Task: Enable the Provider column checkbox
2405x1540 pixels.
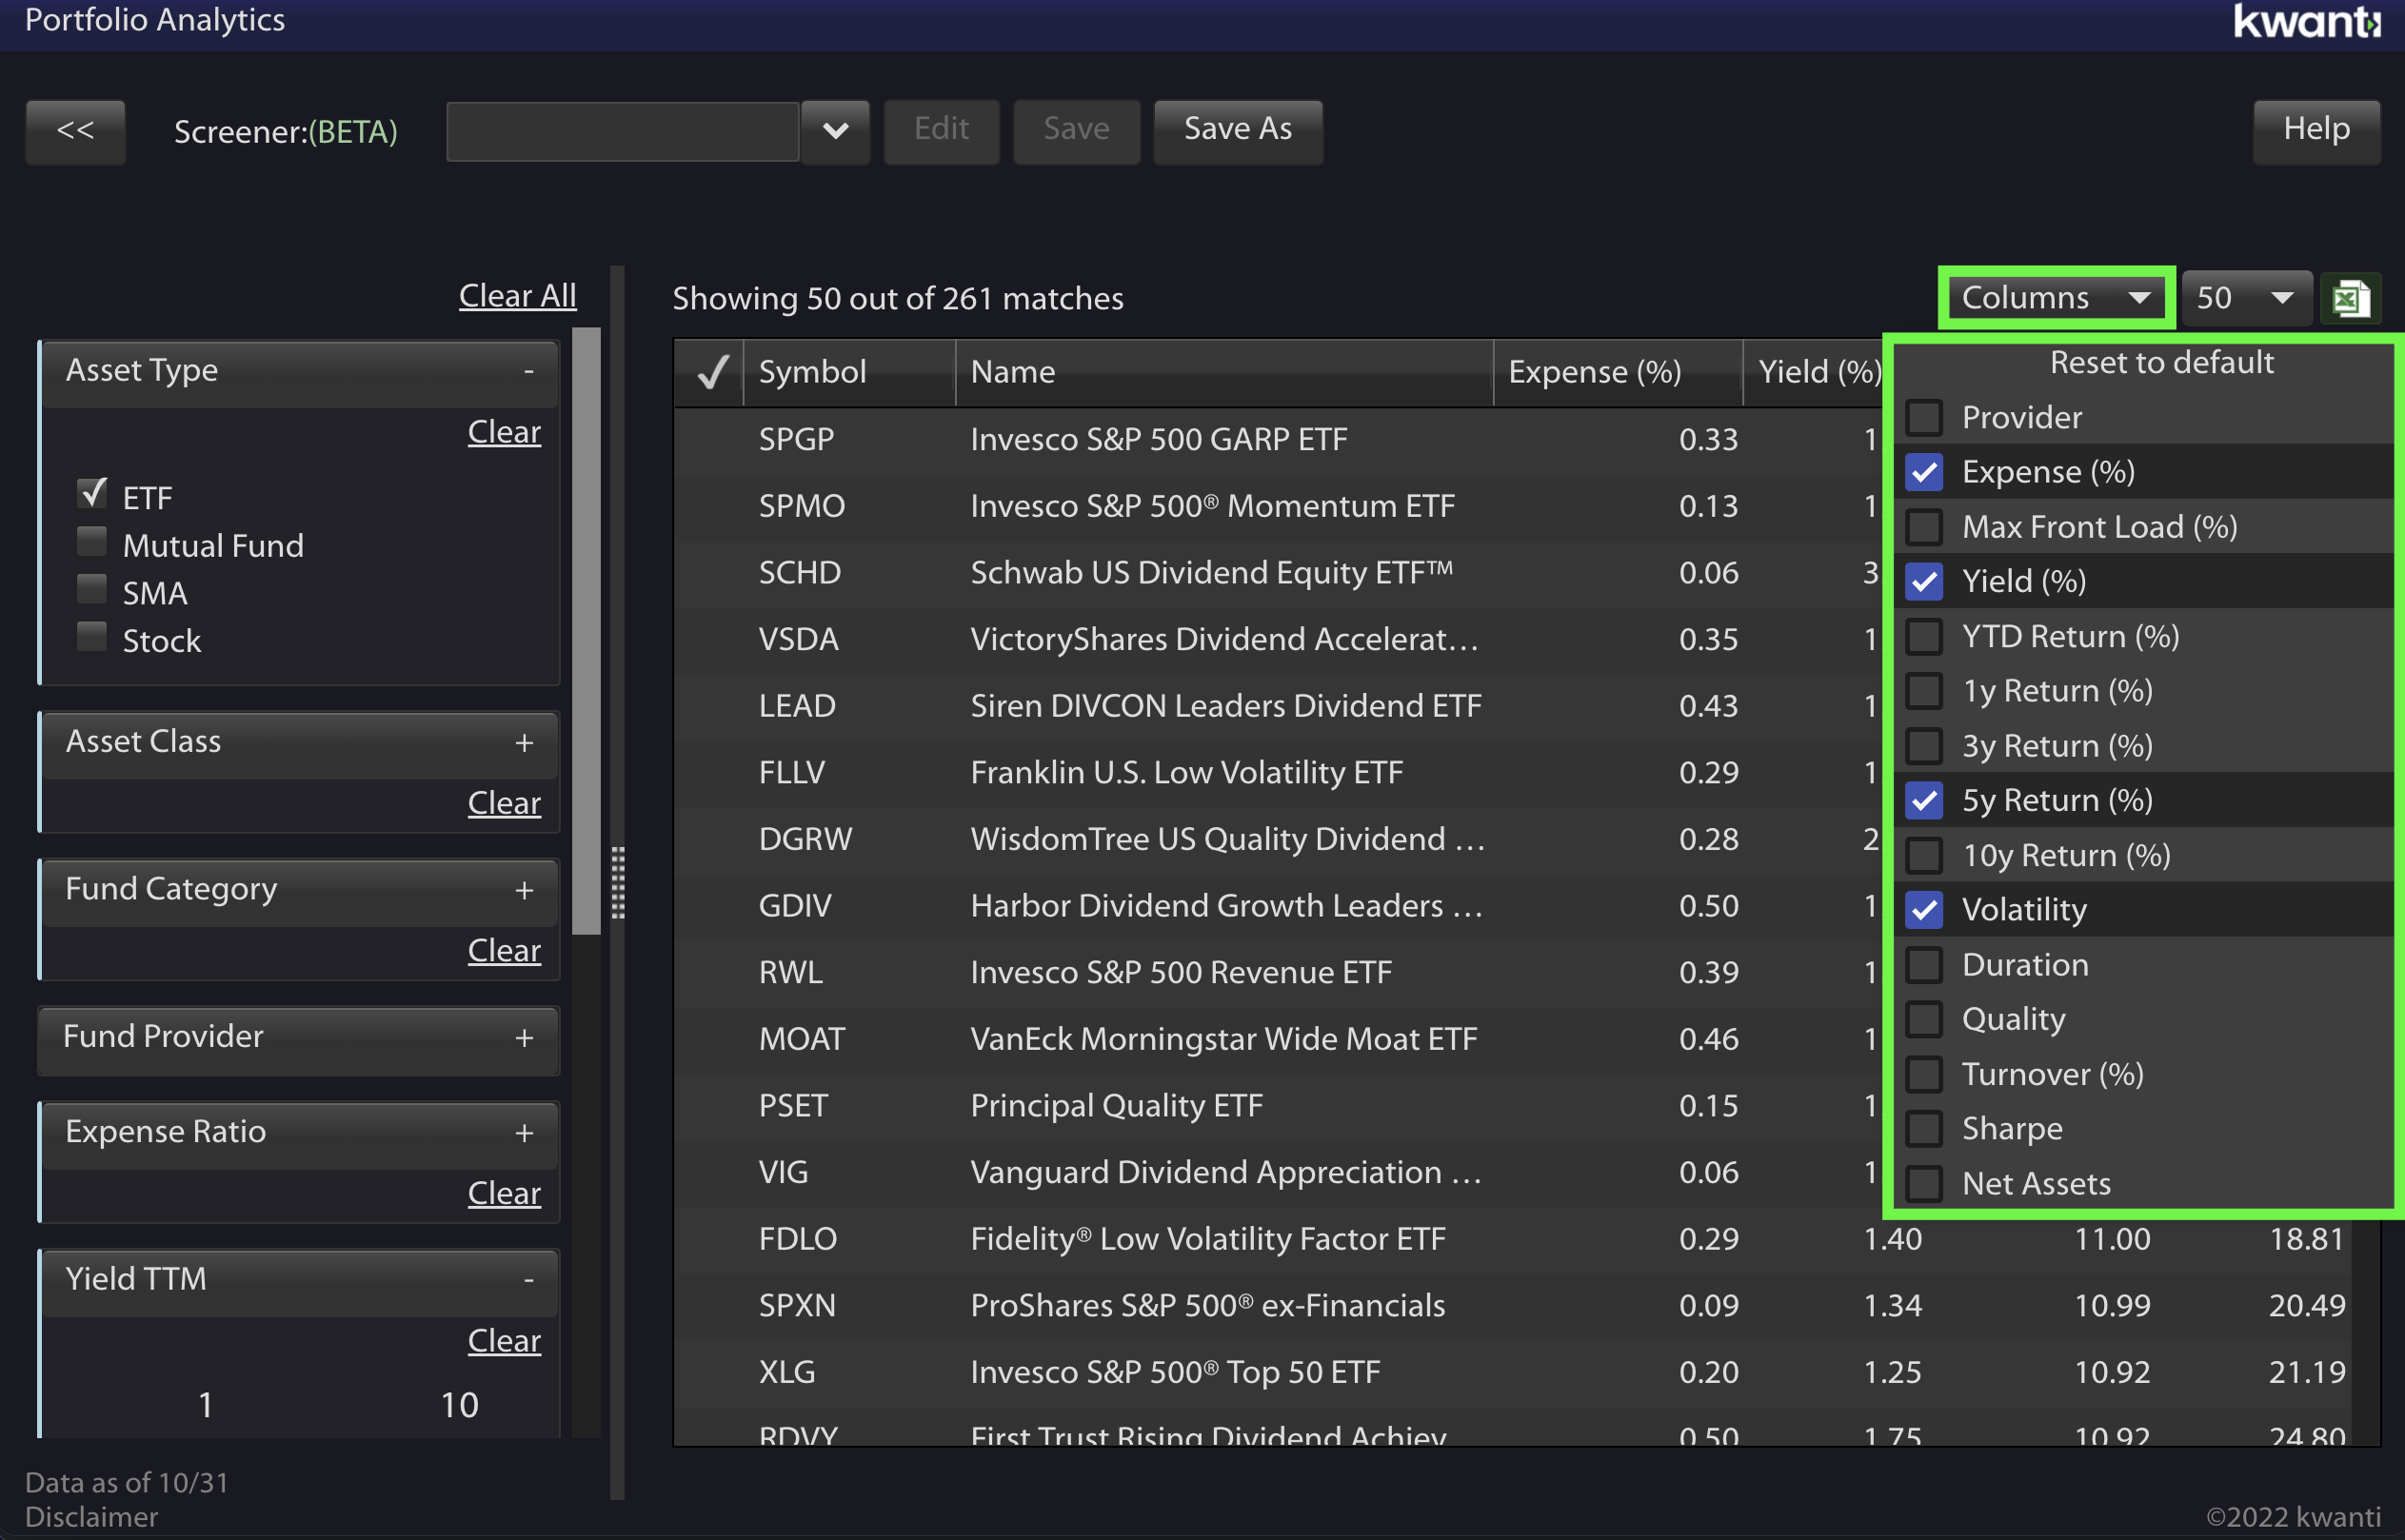Action: pyautogui.click(x=1924, y=417)
